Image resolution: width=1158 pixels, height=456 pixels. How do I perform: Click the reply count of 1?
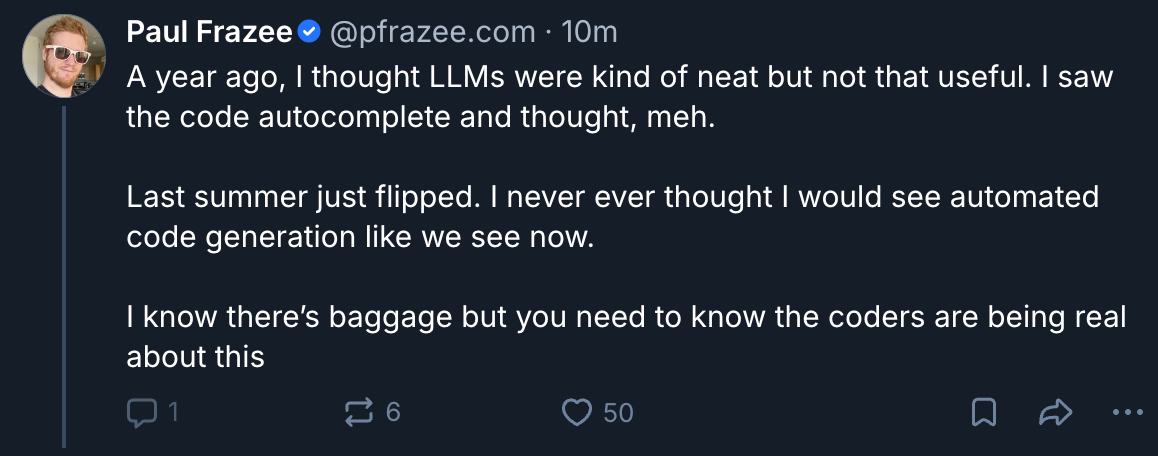[173, 412]
